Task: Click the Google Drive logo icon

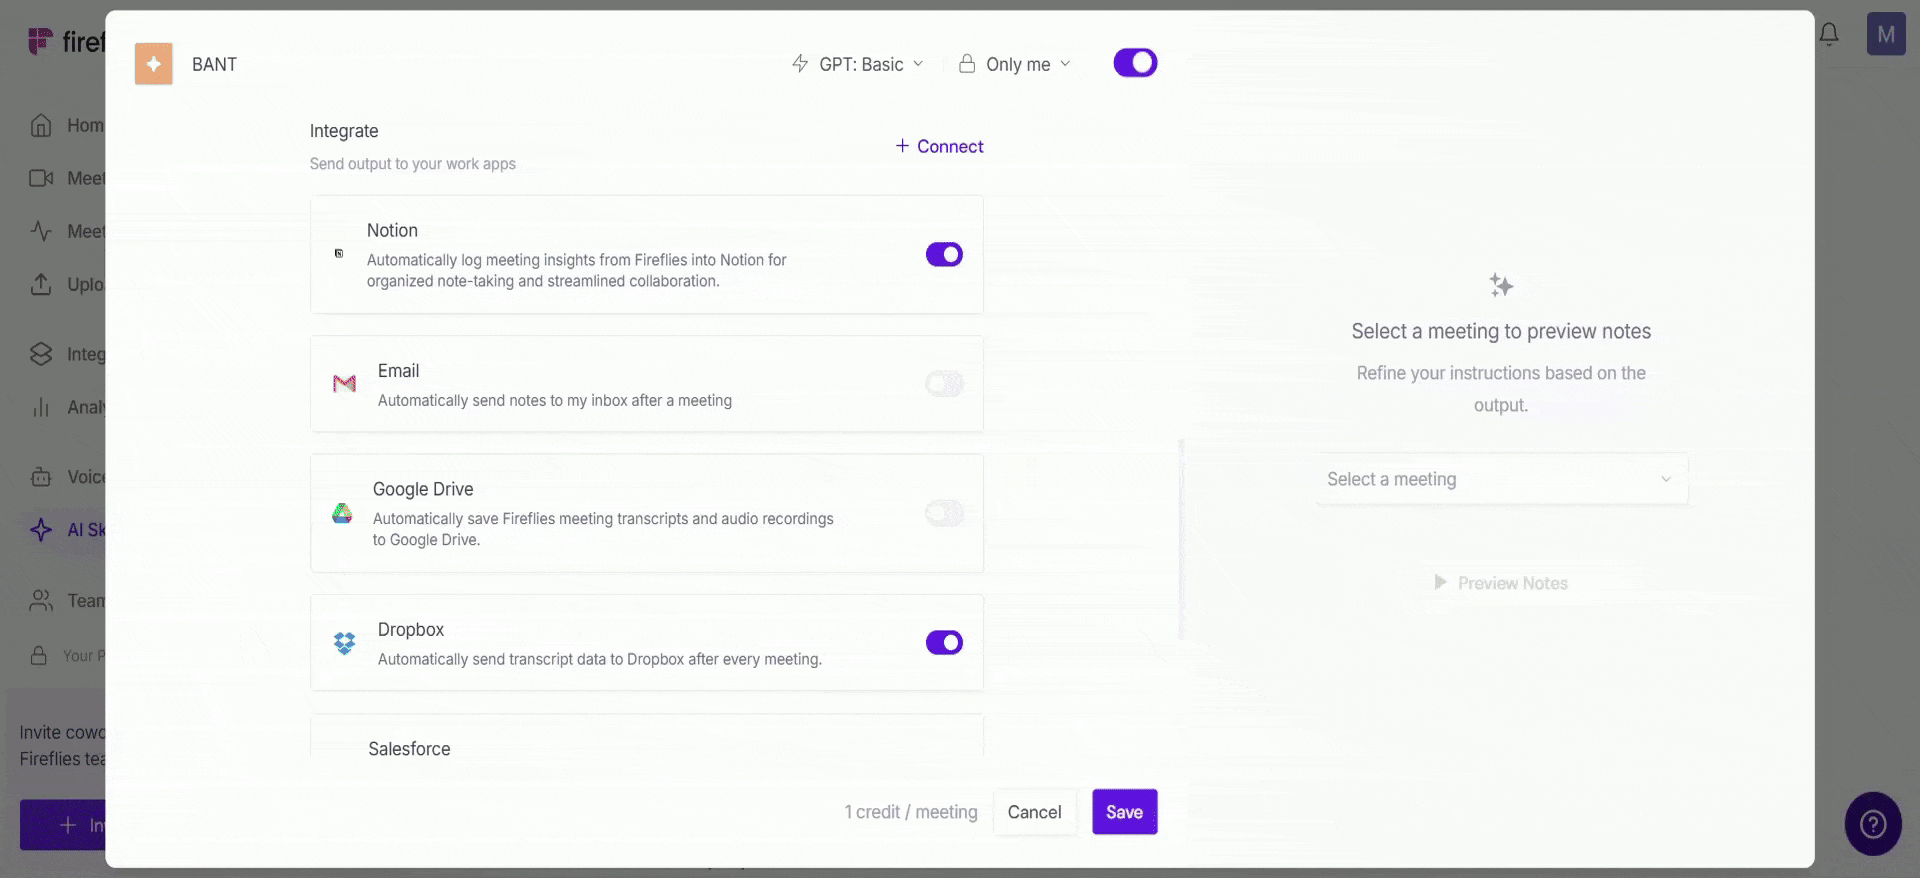Action: (x=342, y=514)
